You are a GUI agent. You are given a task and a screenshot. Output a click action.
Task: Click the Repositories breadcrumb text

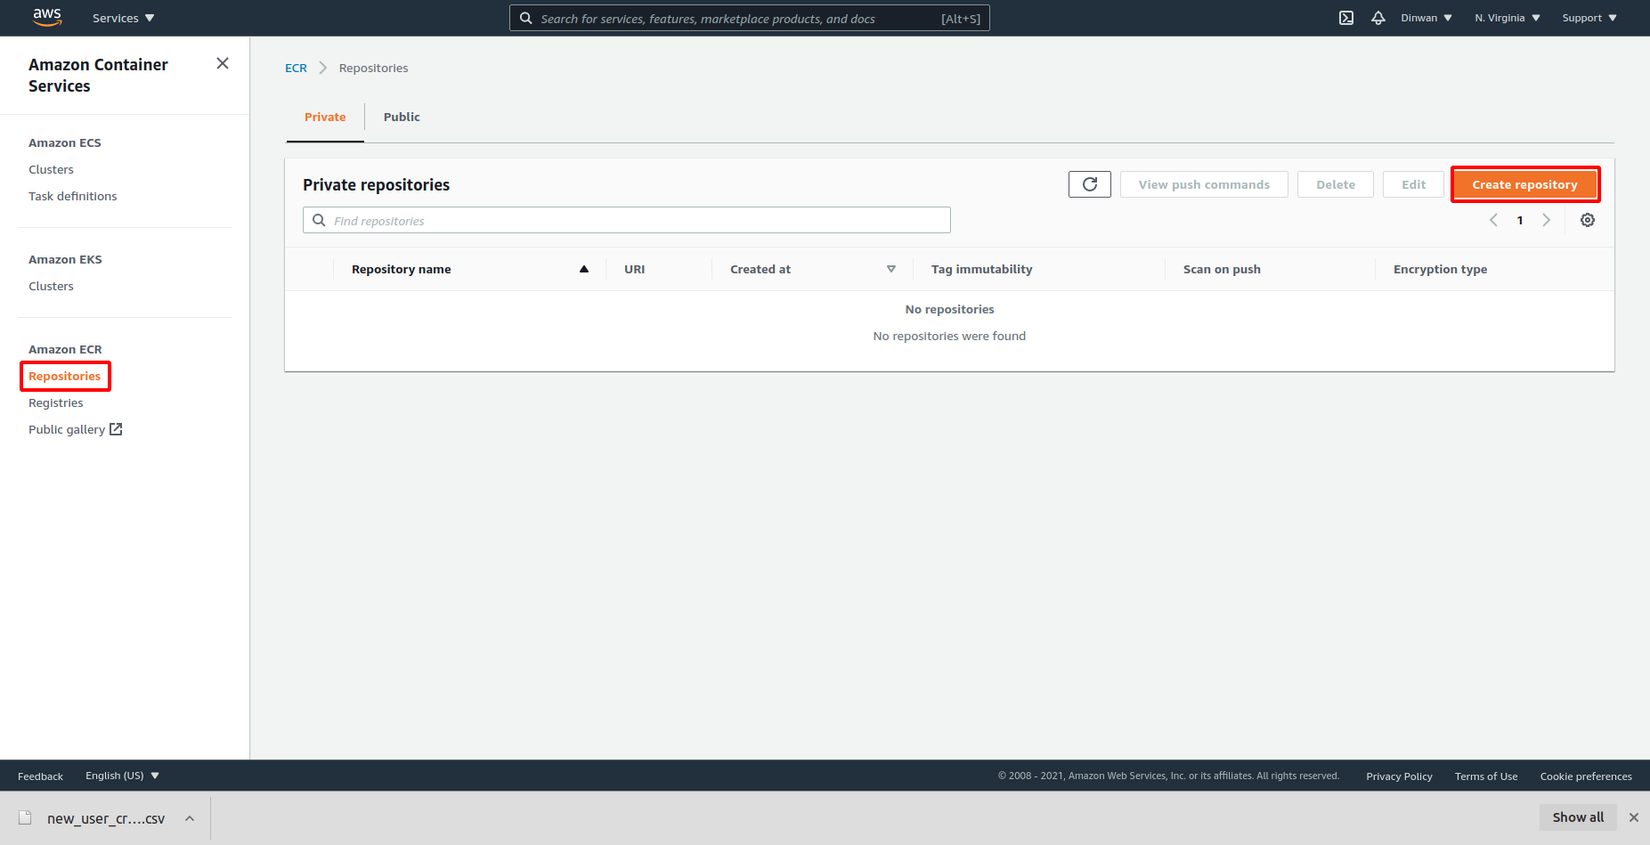(373, 68)
